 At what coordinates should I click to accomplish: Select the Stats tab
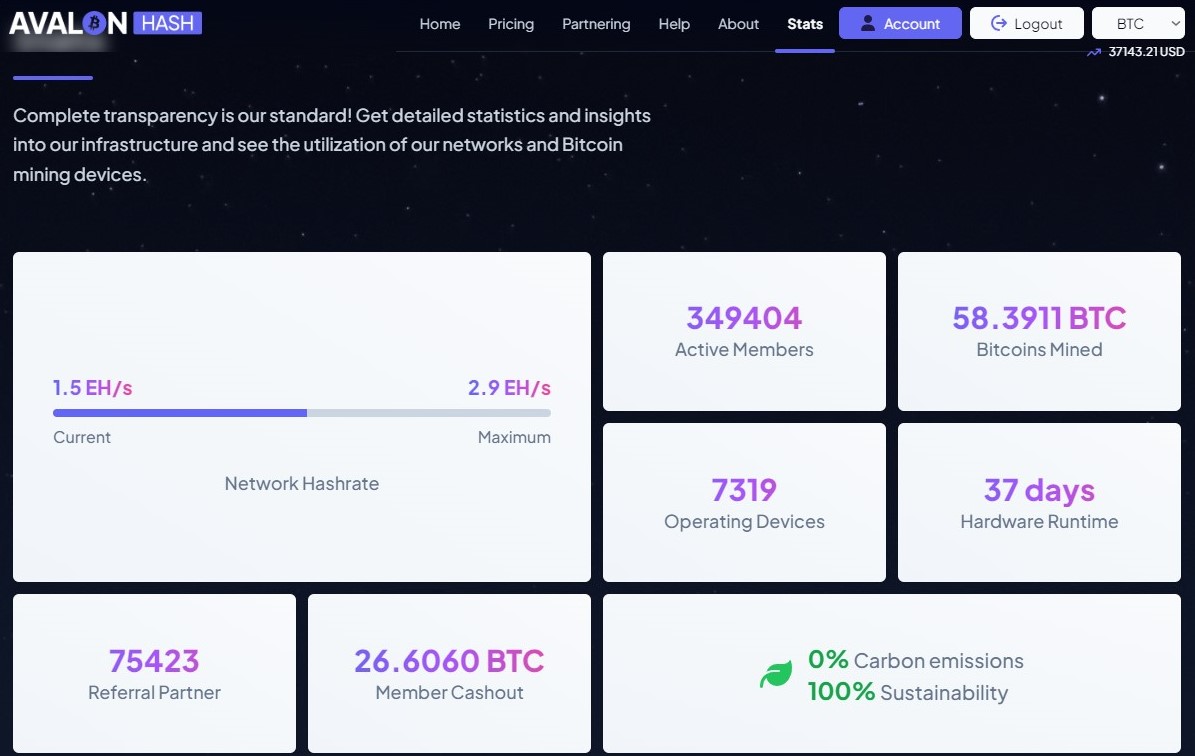(805, 24)
